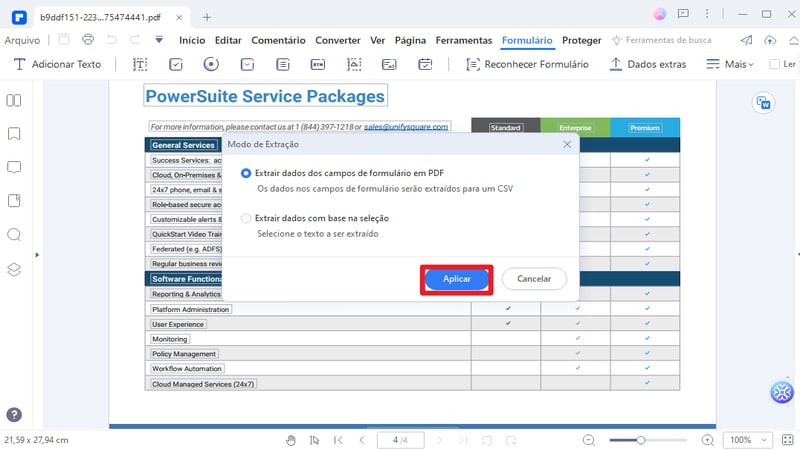Select the signature field form tool
Screen dimensions: 800x450
tap(389, 64)
